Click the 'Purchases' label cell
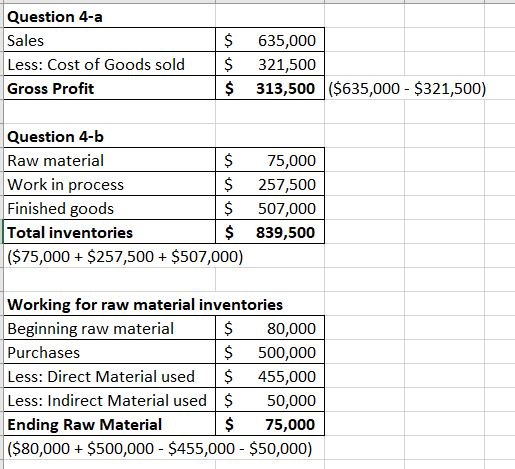The height and width of the screenshot is (469, 515). pos(109,352)
